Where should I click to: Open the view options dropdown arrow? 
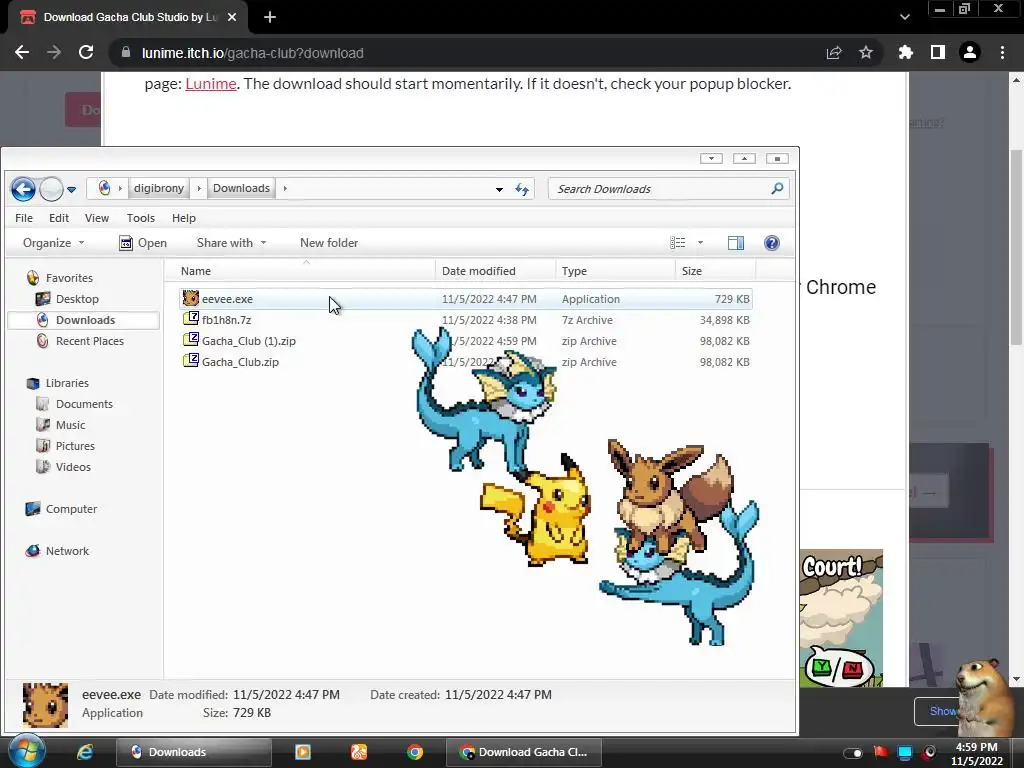coord(700,243)
